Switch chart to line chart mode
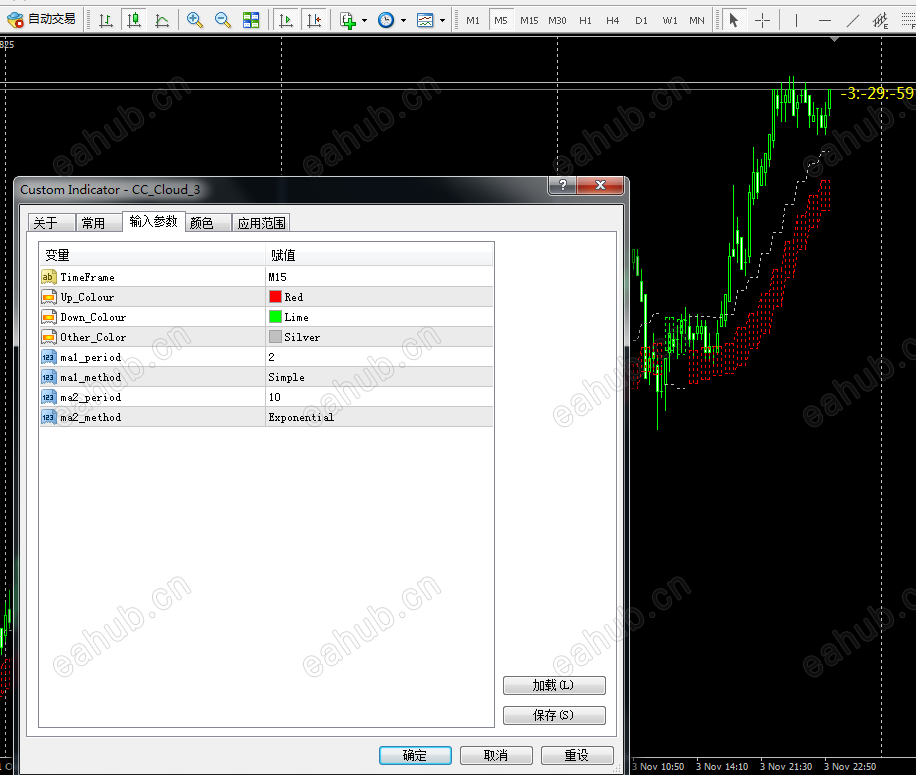The width and height of the screenshot is (916, 775). [x=162, y=20]
